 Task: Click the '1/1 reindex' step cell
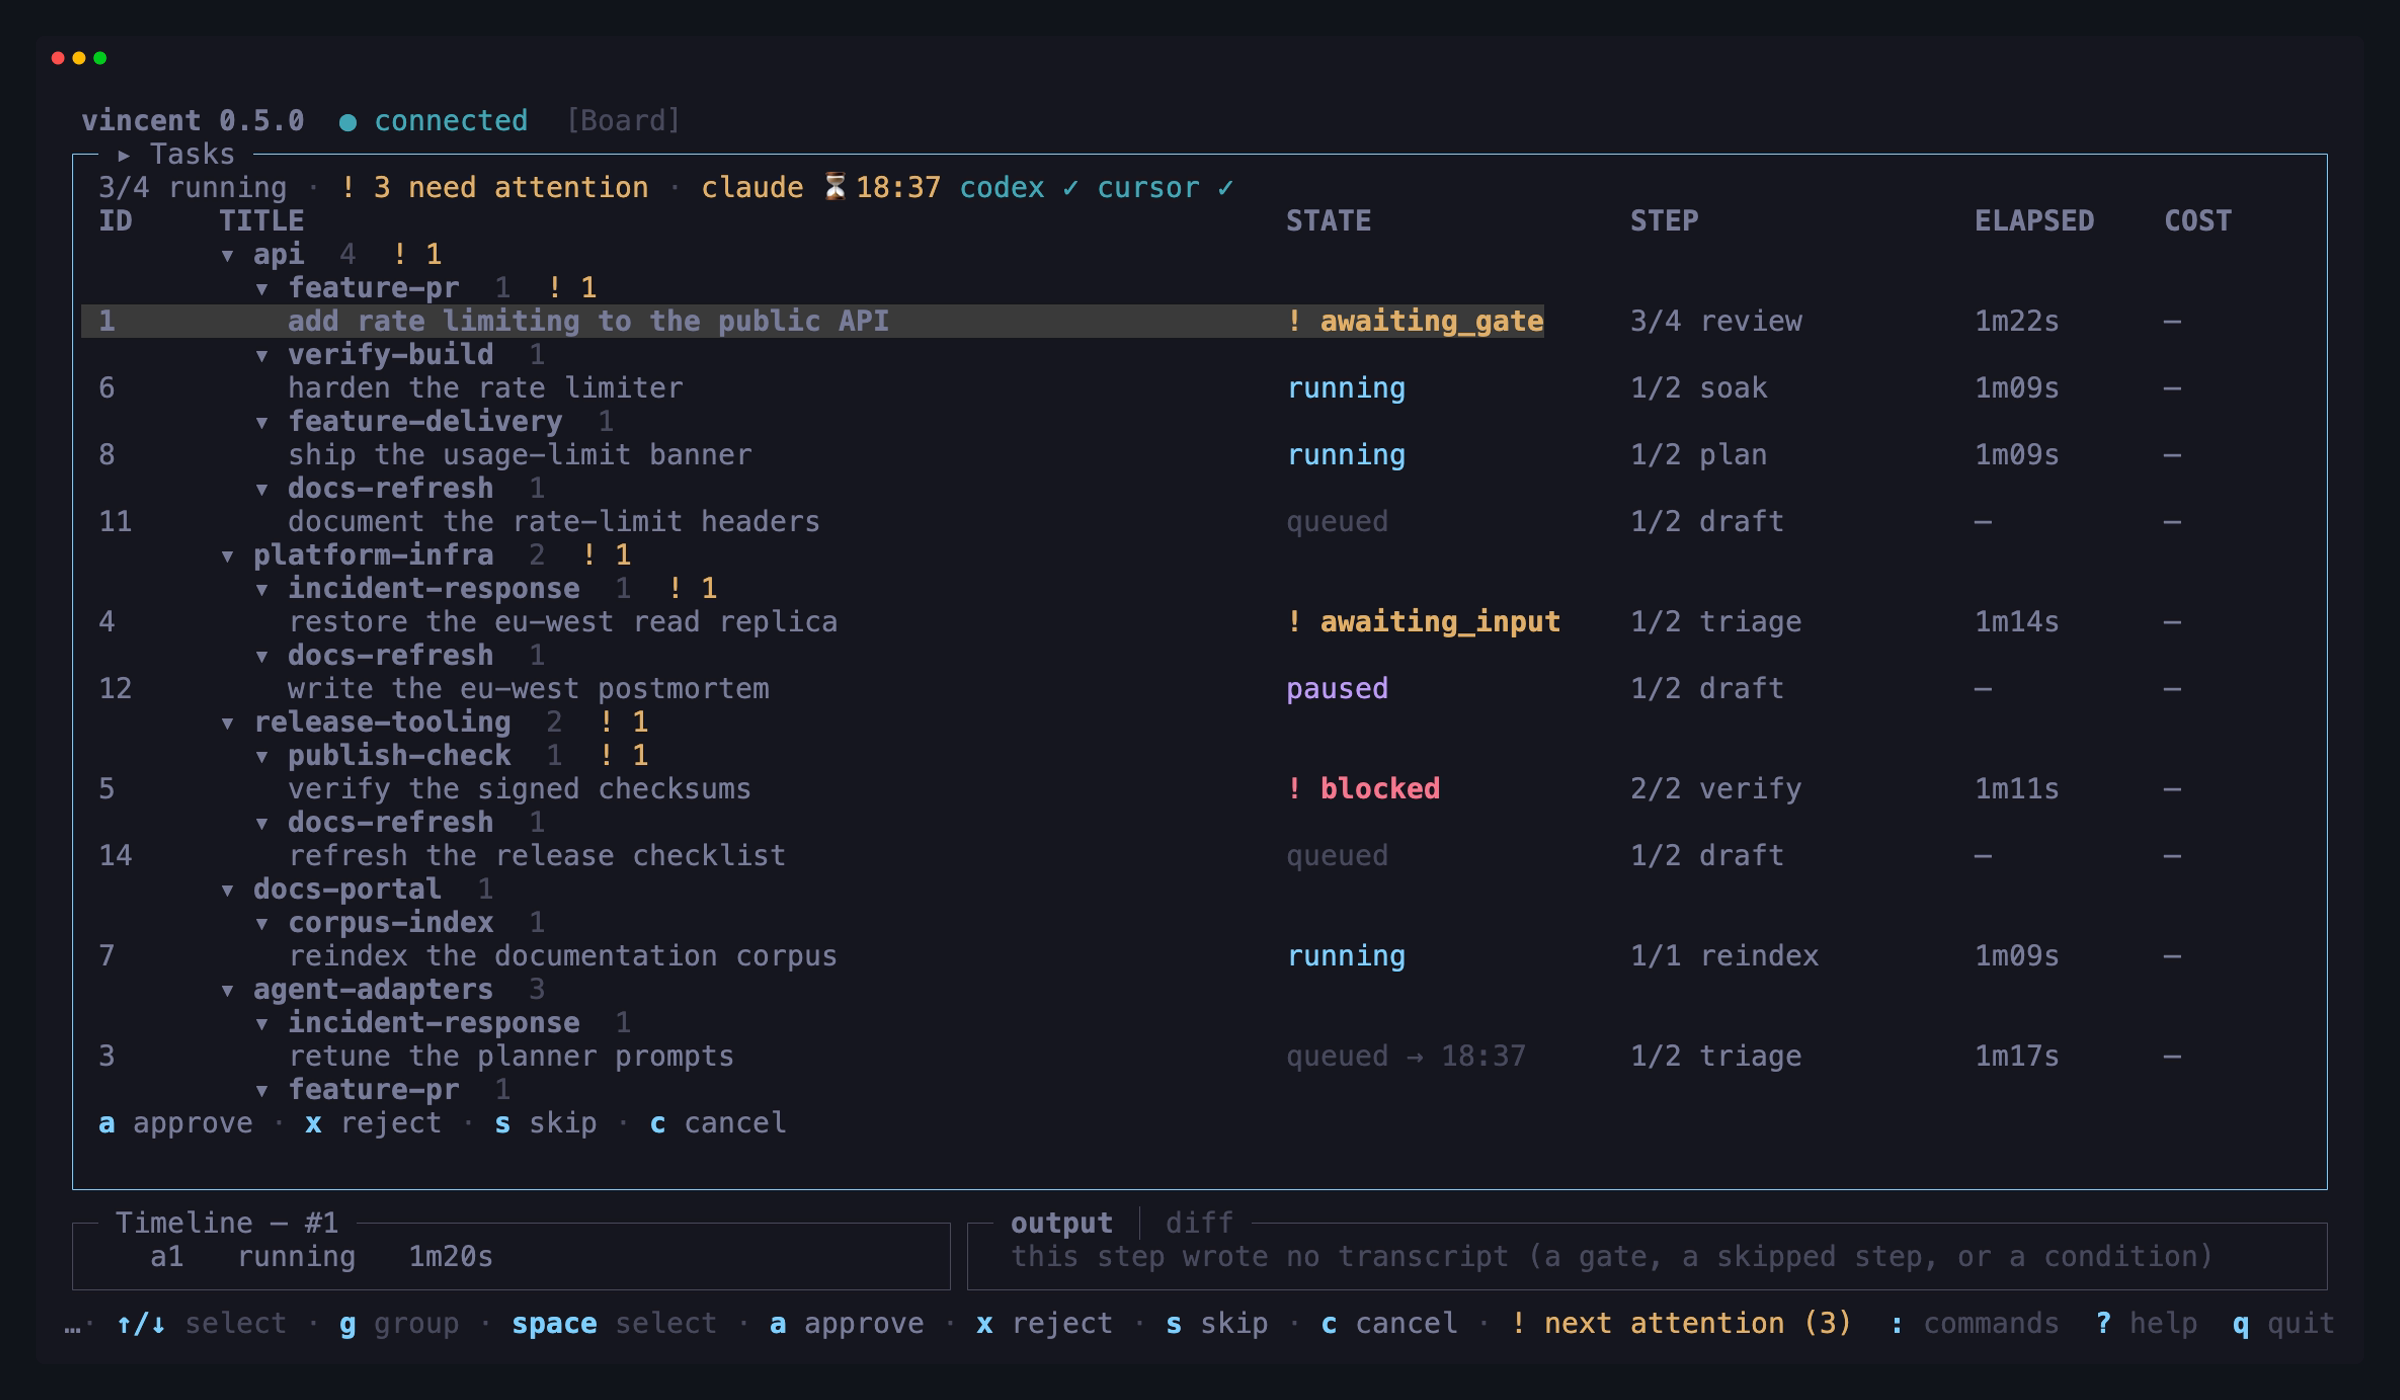point(1724,956)
